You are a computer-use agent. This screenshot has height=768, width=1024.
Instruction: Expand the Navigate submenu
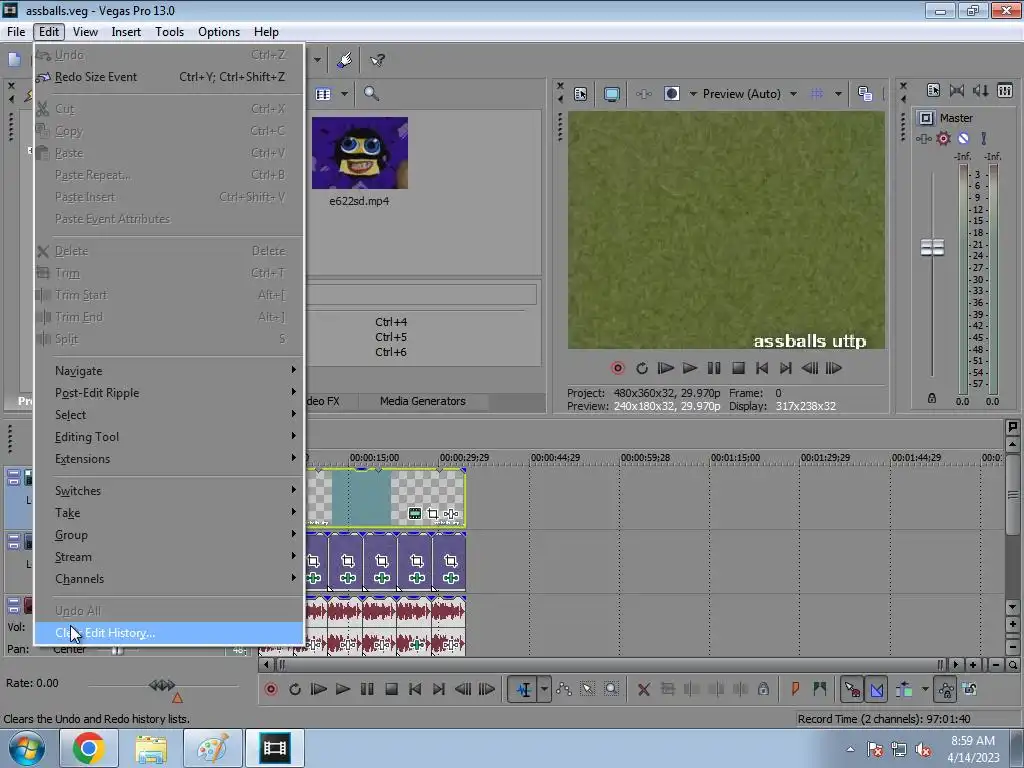click(170, 370)
